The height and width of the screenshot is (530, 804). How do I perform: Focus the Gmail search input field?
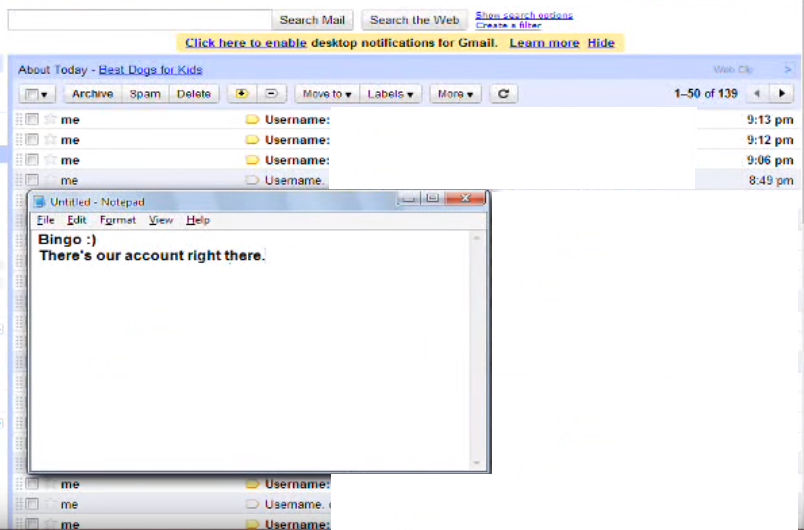[x=139, y=20]
